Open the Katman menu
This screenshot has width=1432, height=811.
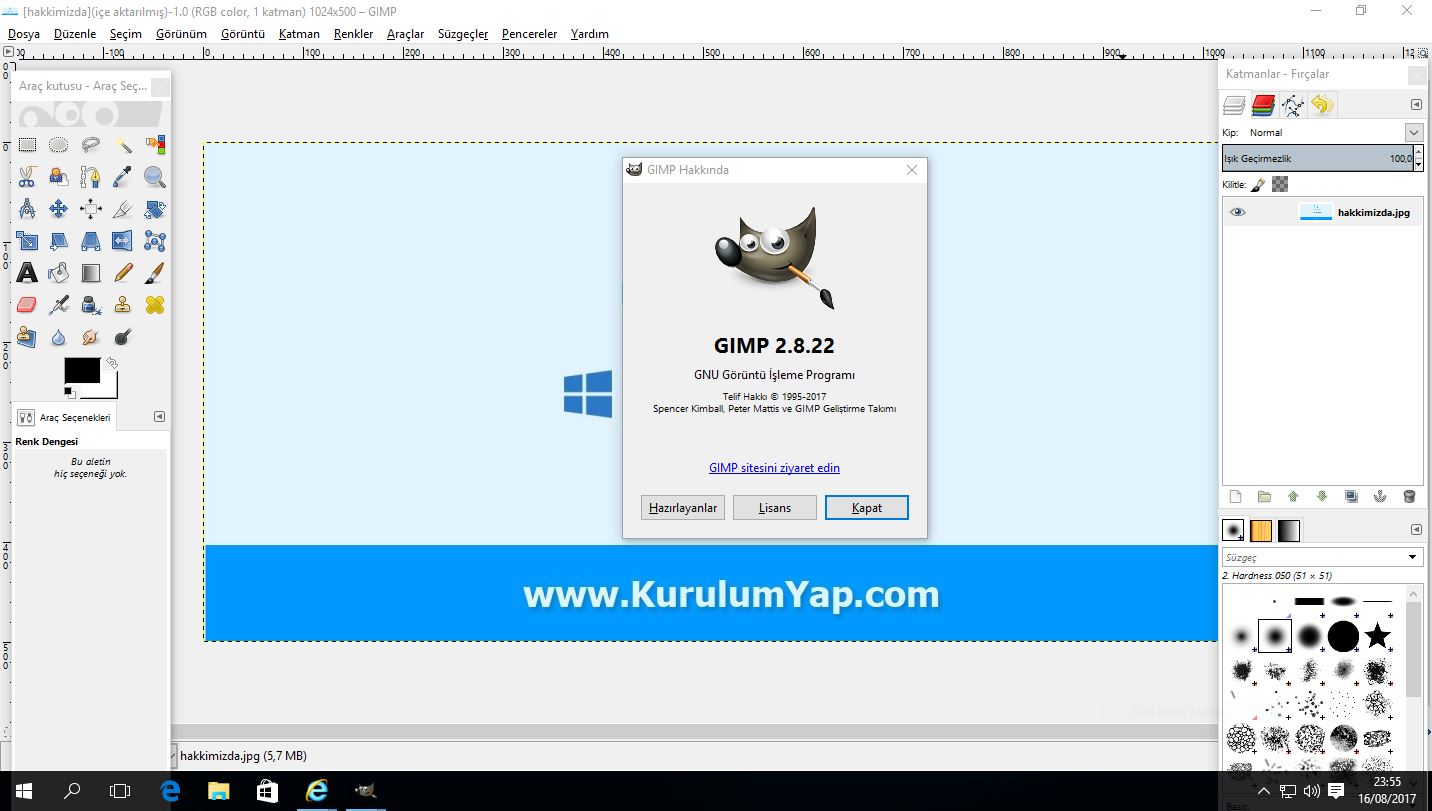pos(299,34)
